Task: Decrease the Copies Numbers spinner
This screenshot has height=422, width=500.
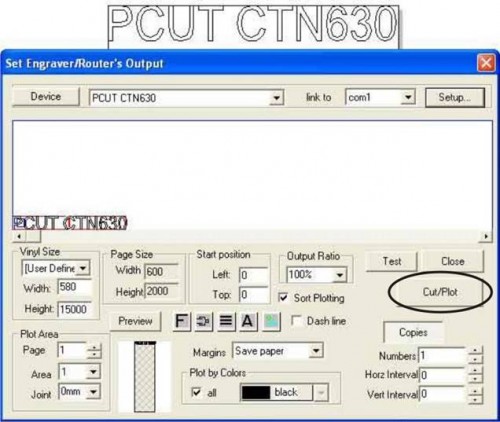Action: click(x=475, y=359)
